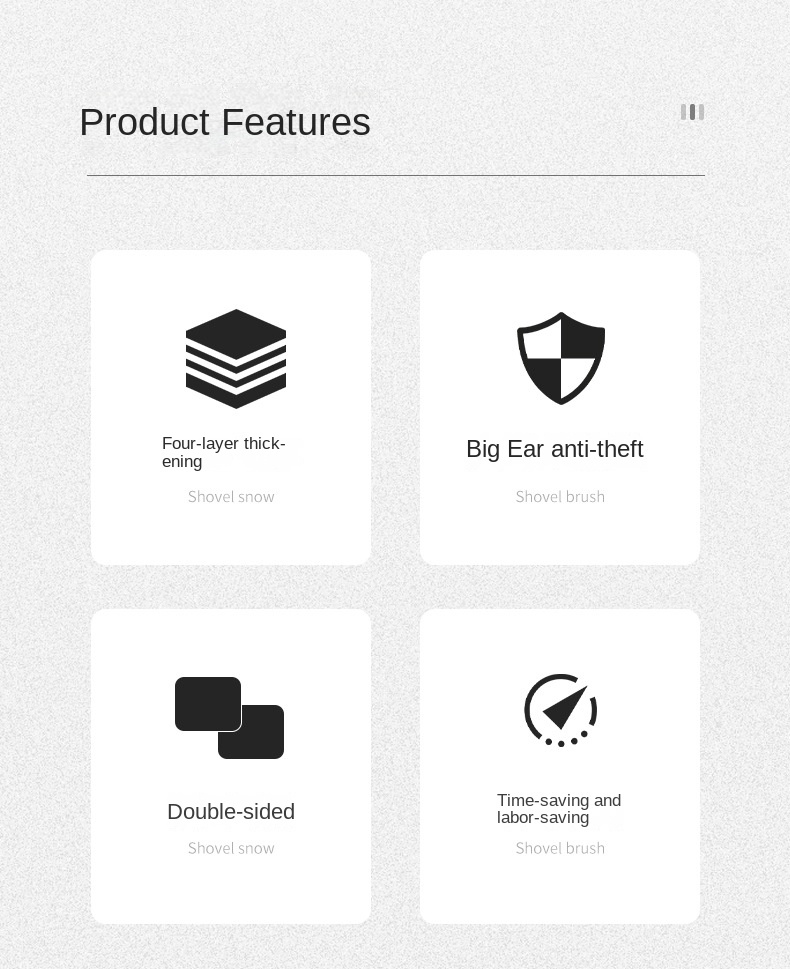
Task: Open the Time-saving feature card
Action: (x=560, y=766)
